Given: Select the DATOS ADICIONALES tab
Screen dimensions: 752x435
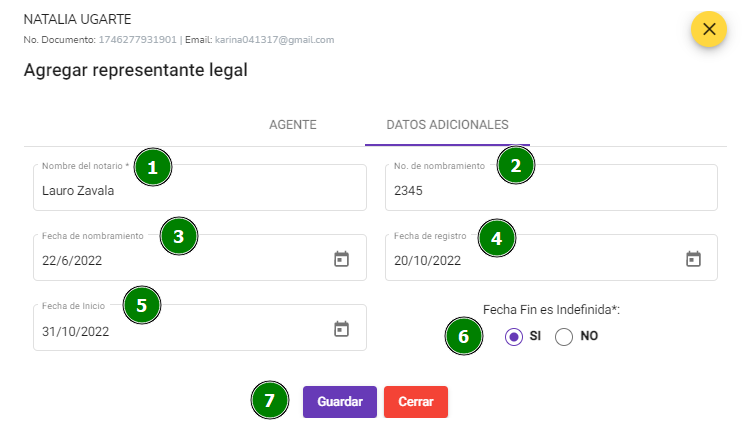Looking at the screenshot, I should 447,125.
